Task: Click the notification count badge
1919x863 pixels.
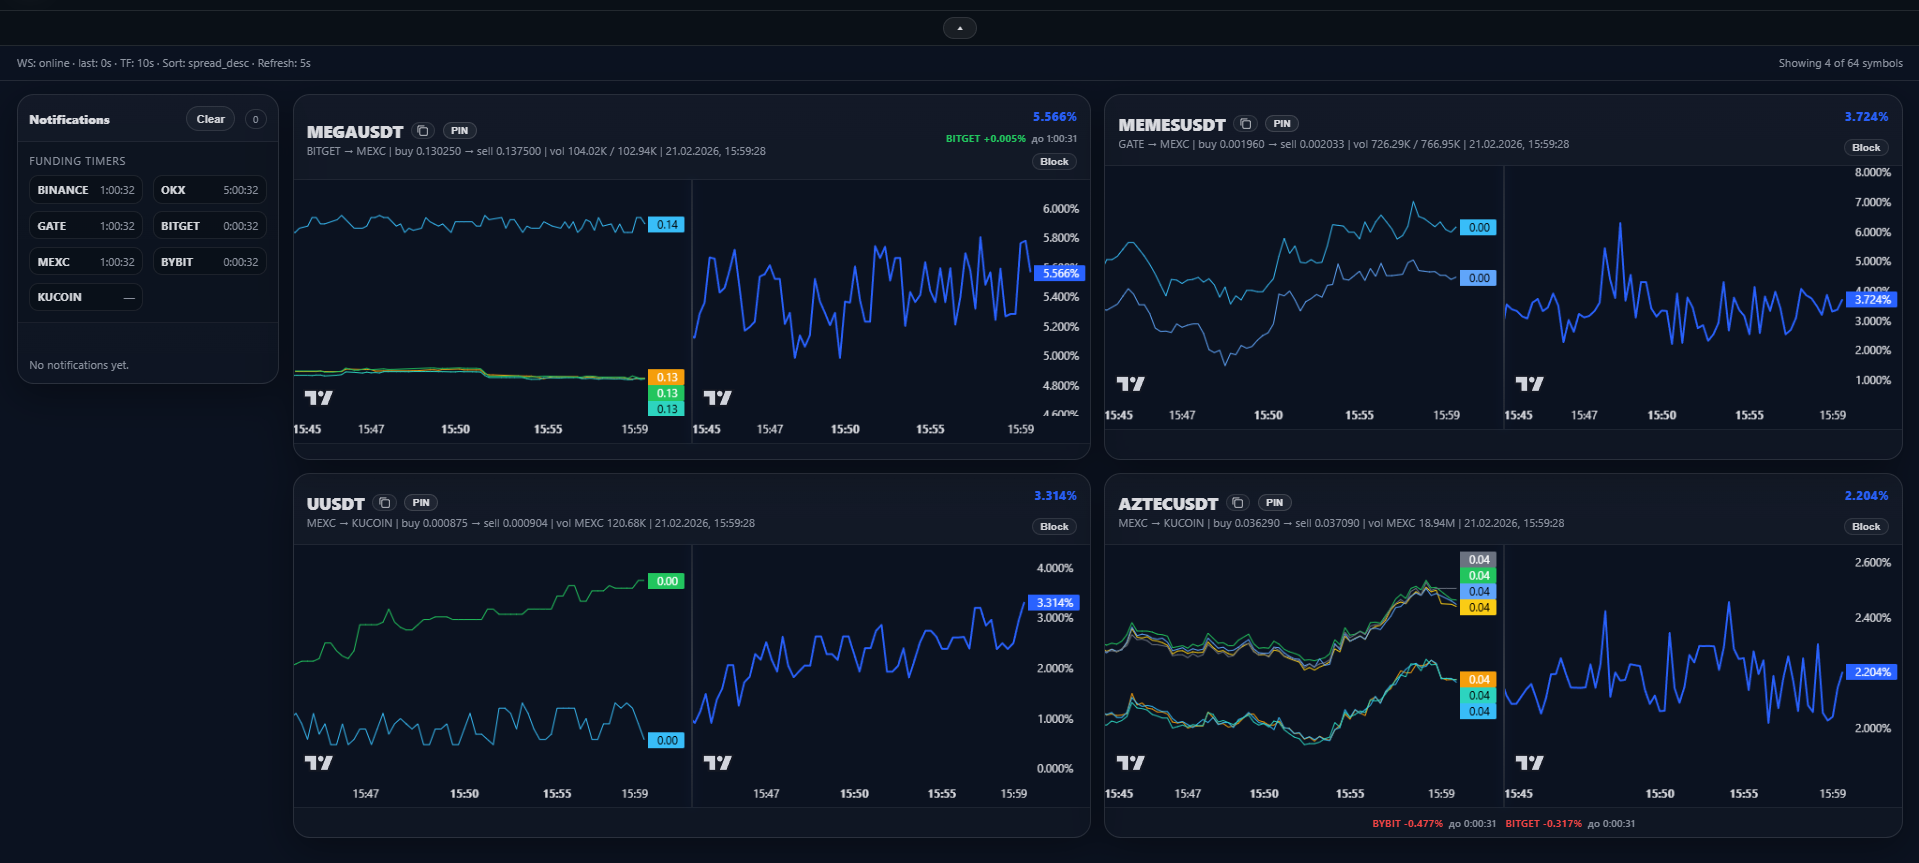Action: click(x=256, y=119)
